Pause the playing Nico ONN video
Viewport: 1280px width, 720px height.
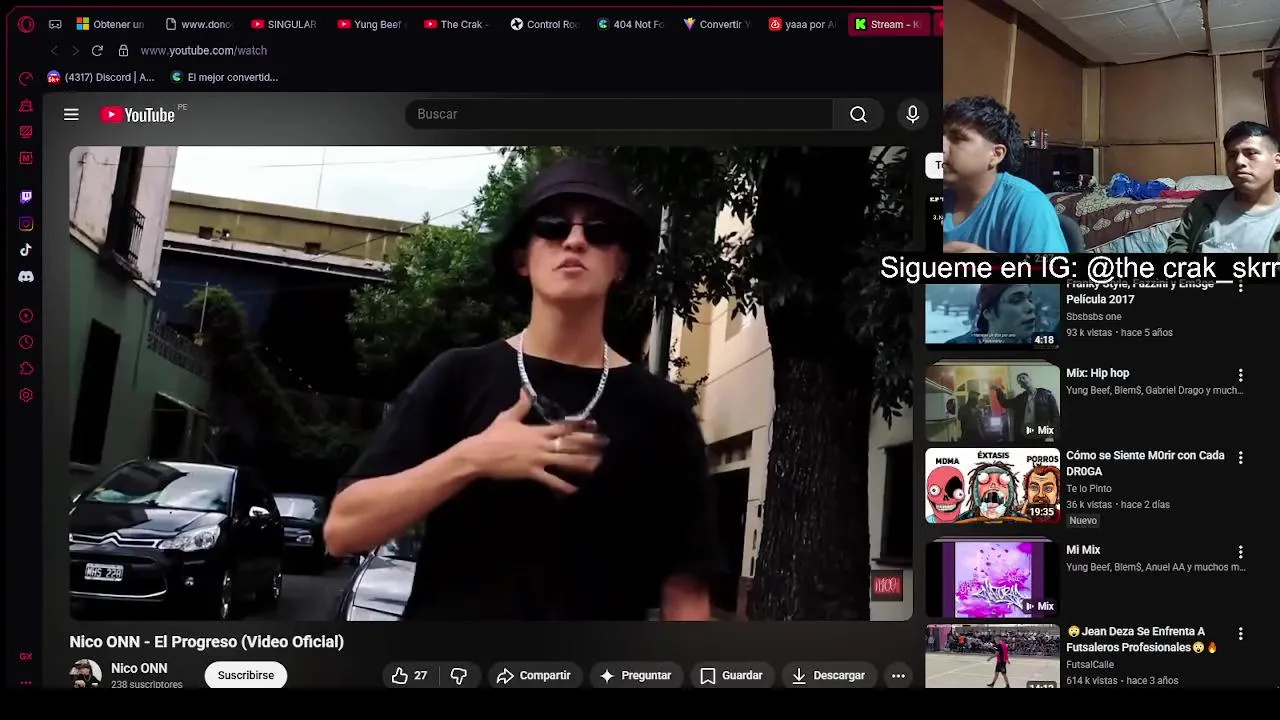pyautogui.click(x=490, y=383)
